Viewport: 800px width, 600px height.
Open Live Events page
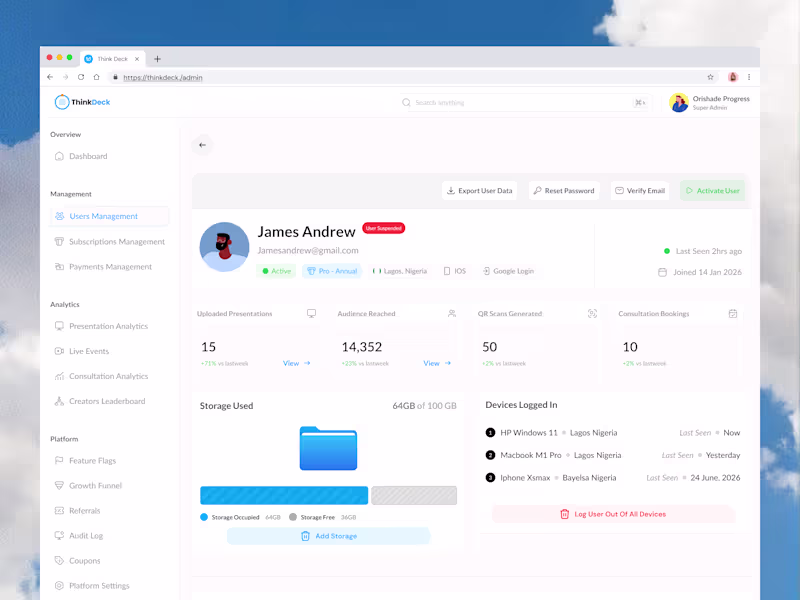82,351
